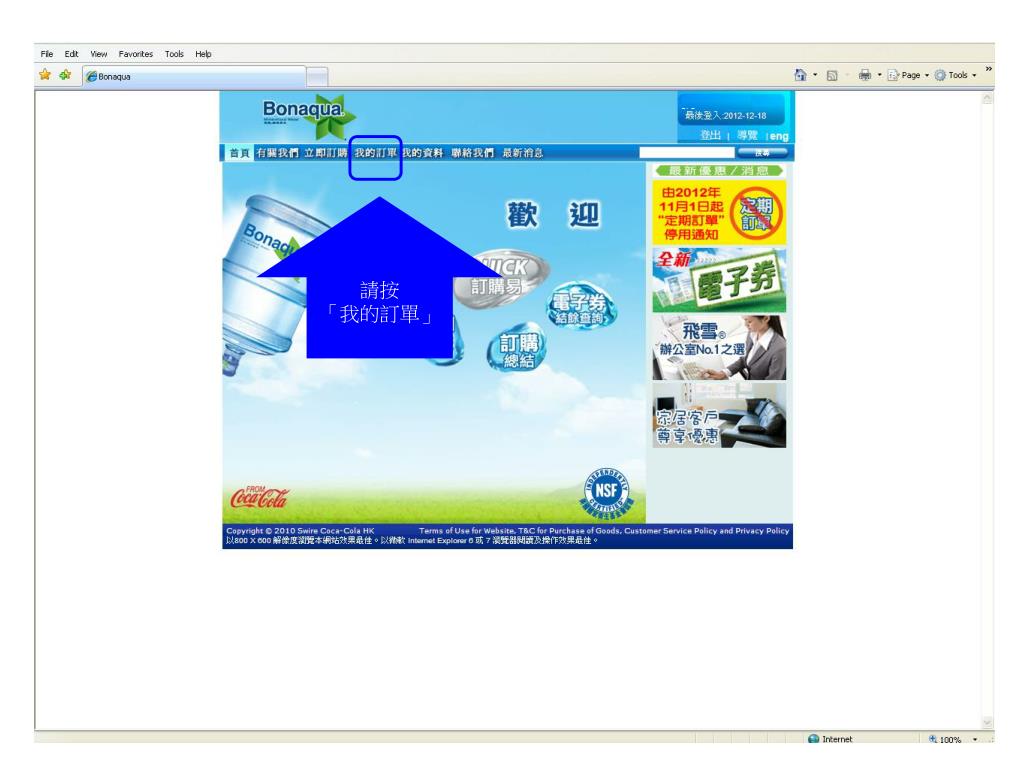
Task: Select the Bonaqua browser tab
Action: tap(194, 76)
